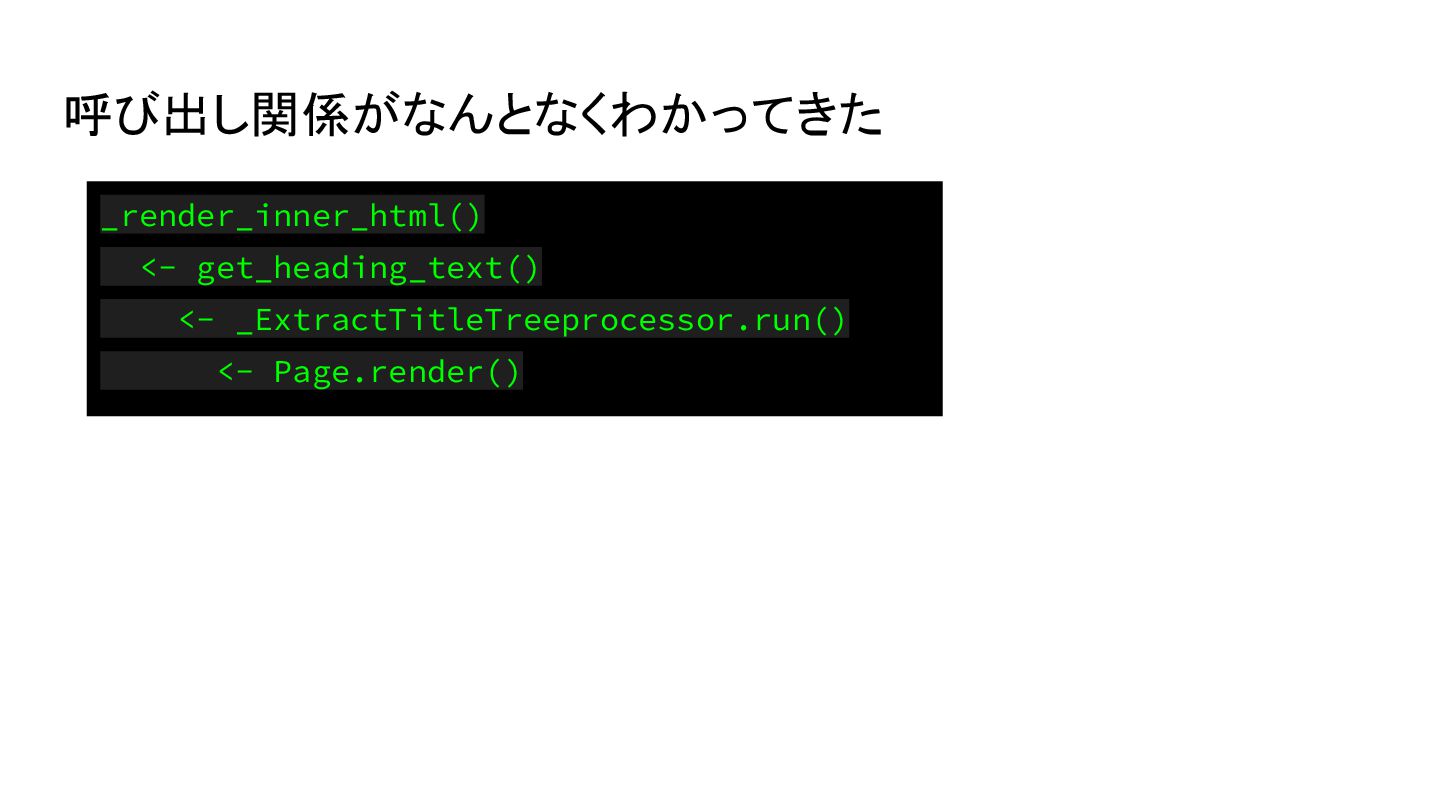Click the arrow before Page.render()
This screenshot has width=1440, height=810.
(235, 372)
